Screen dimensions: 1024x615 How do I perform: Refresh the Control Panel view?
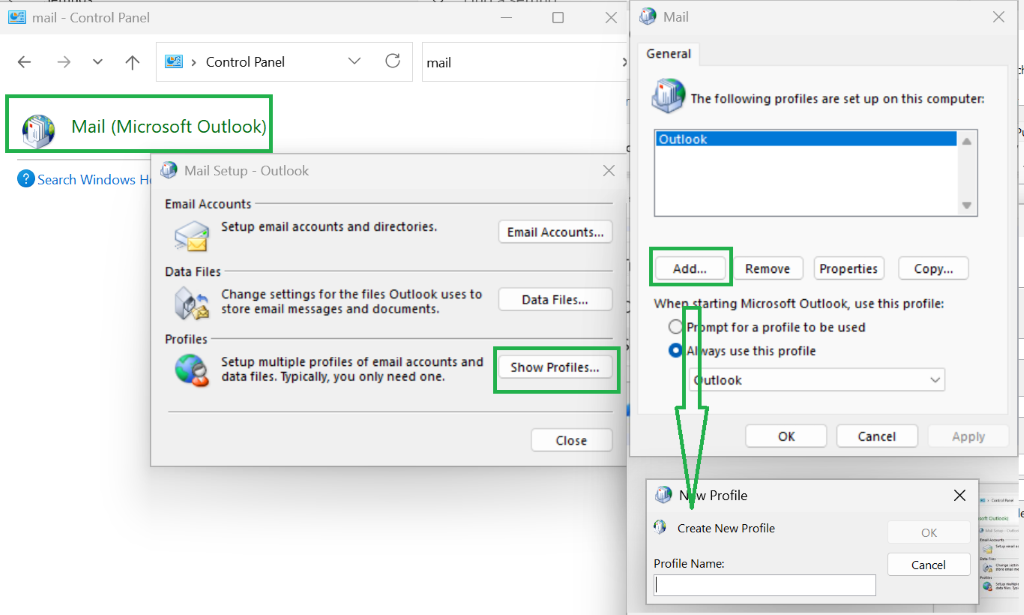coord(392,61)
